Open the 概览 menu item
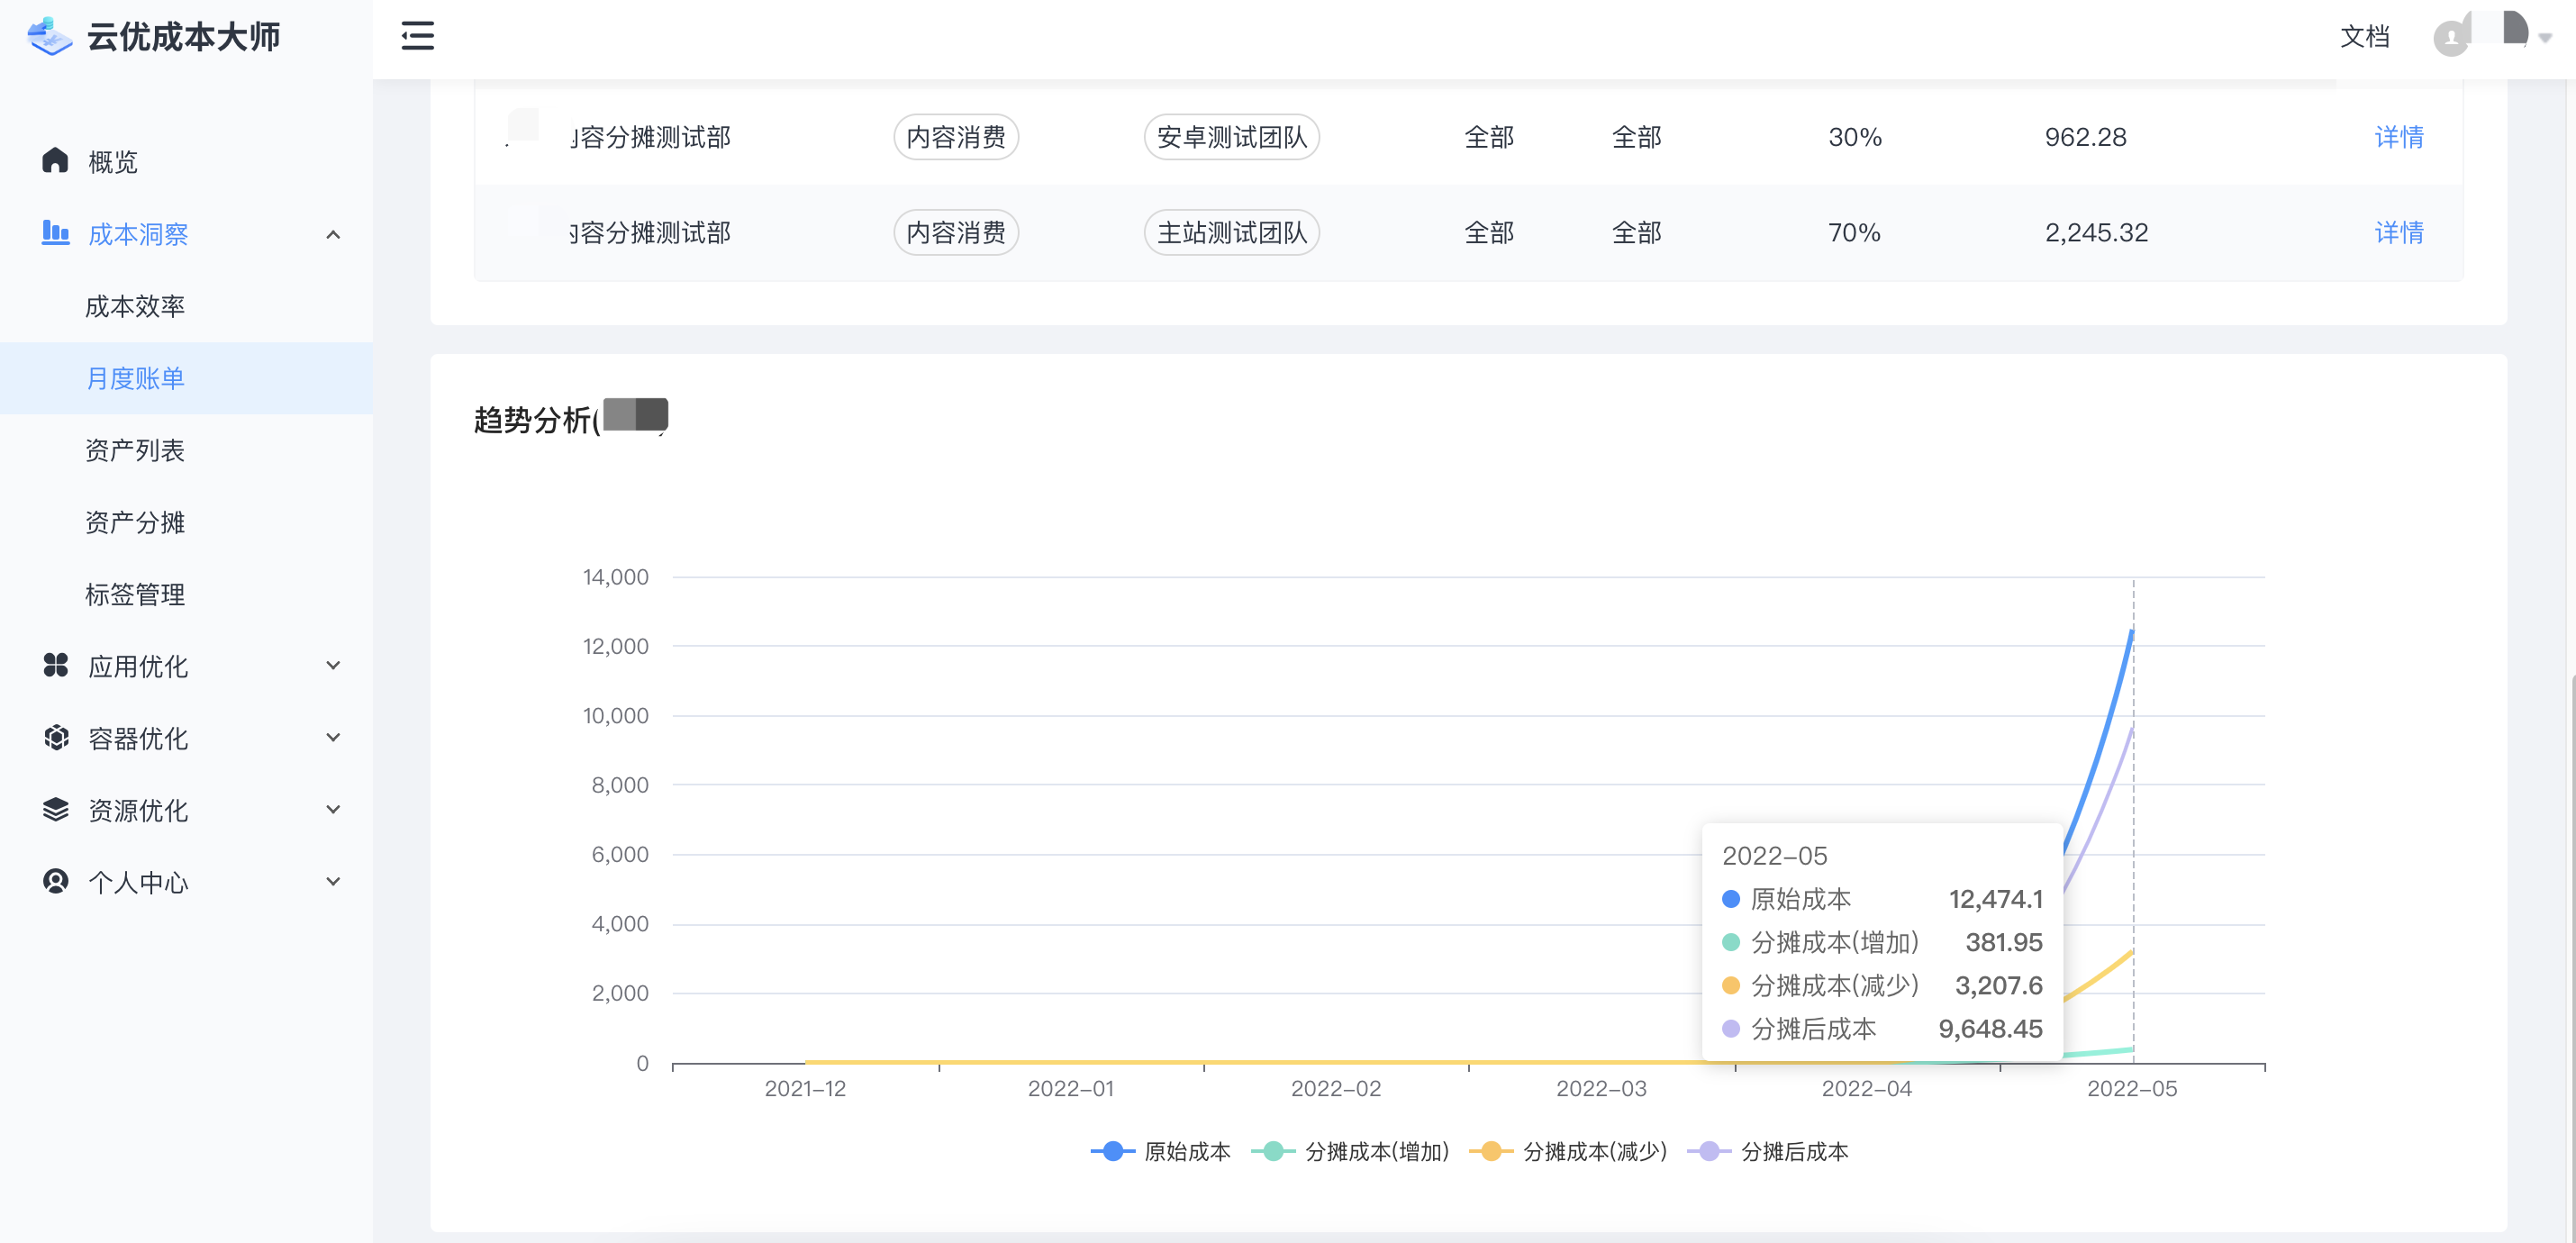2576x1243 pixels. 186,162
